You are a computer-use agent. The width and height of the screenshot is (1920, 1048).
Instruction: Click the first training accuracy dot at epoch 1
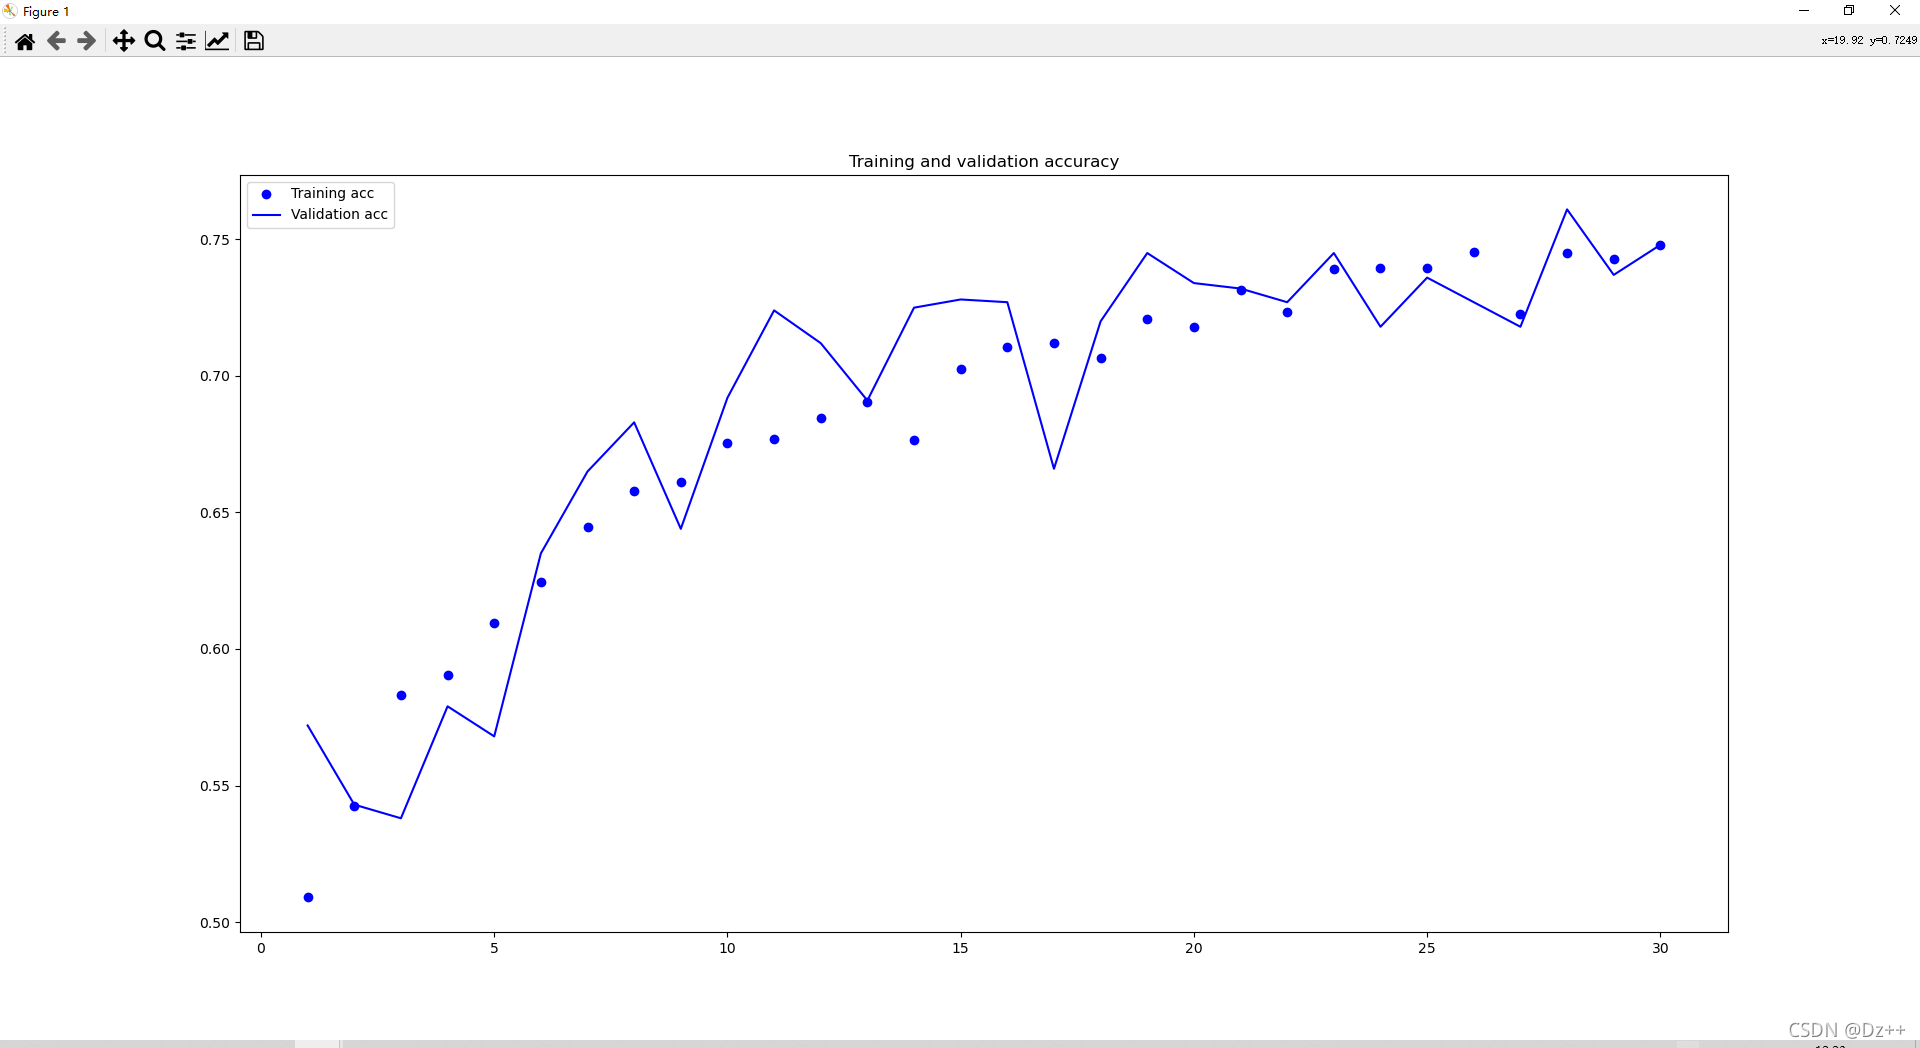(308, 897)
